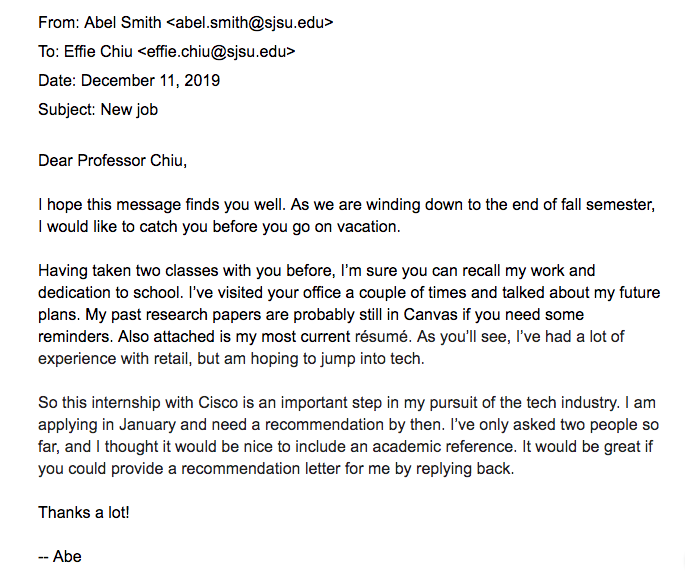
Task: Click the word internship in third paragraph
Action: tap(126, 402)
